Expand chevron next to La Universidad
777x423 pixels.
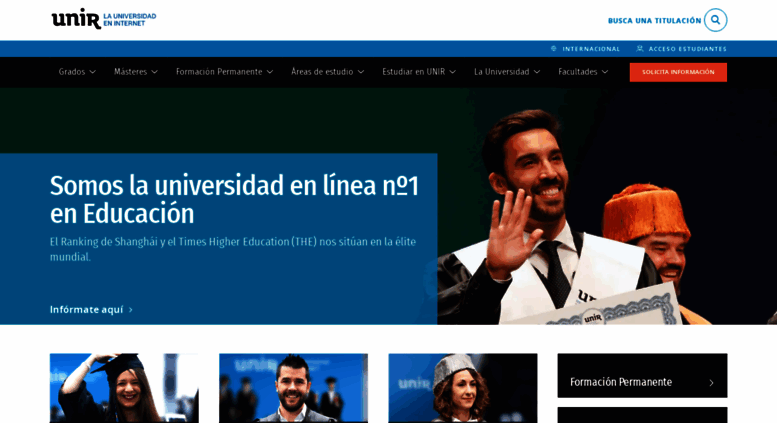click(x=537, y=72)
